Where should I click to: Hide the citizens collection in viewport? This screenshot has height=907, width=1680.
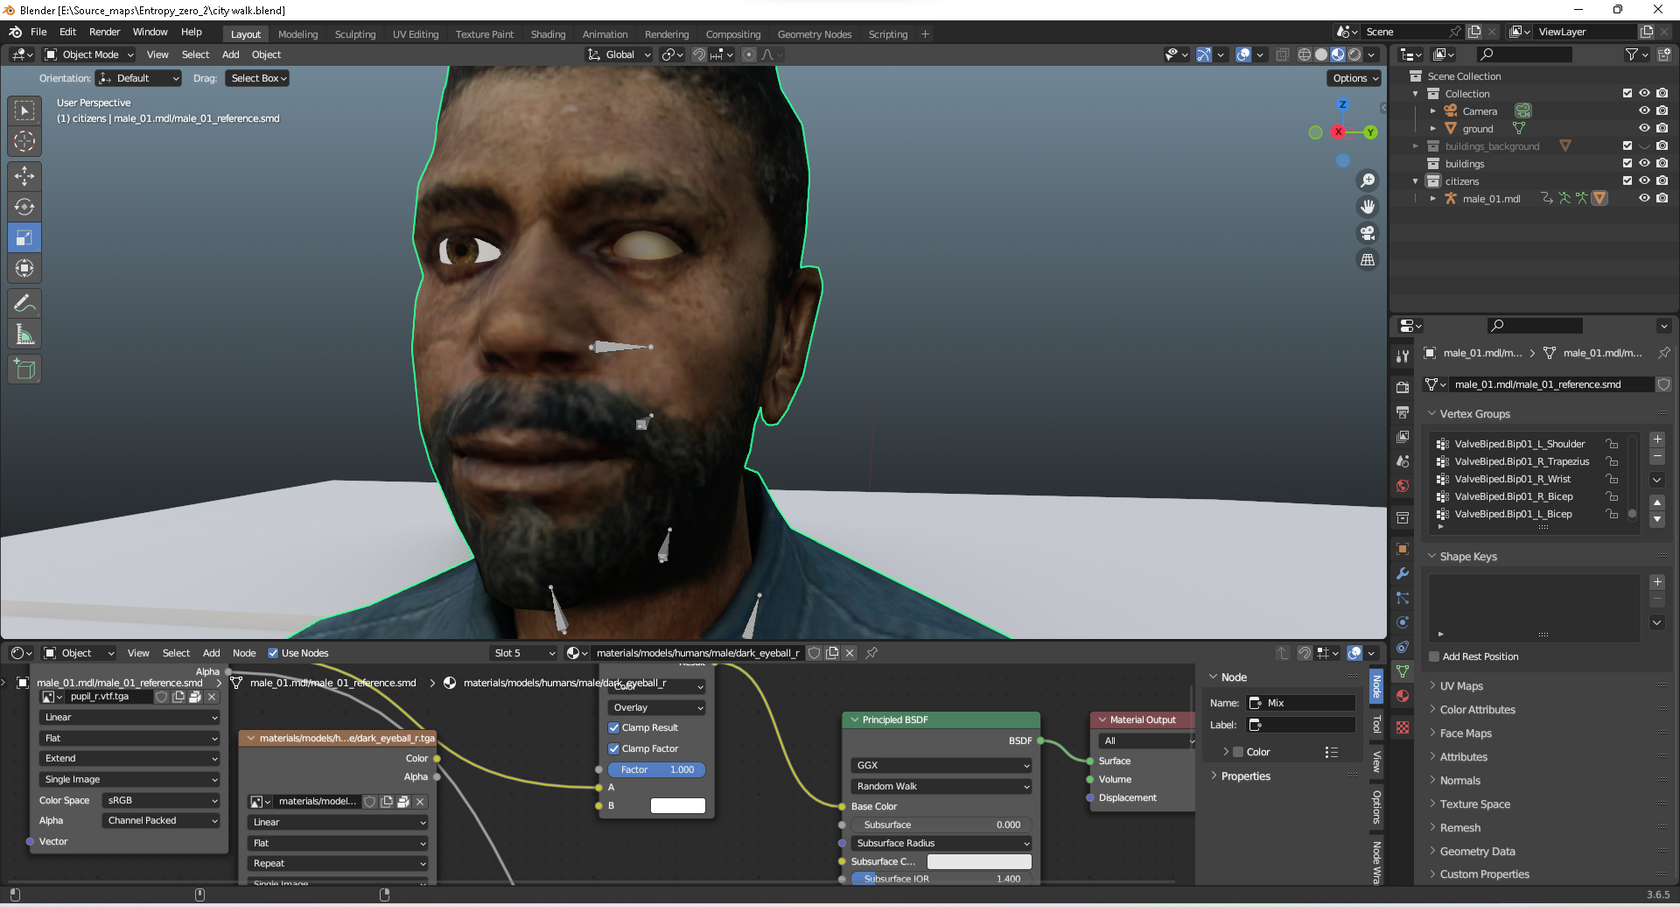coord(1644,181)
